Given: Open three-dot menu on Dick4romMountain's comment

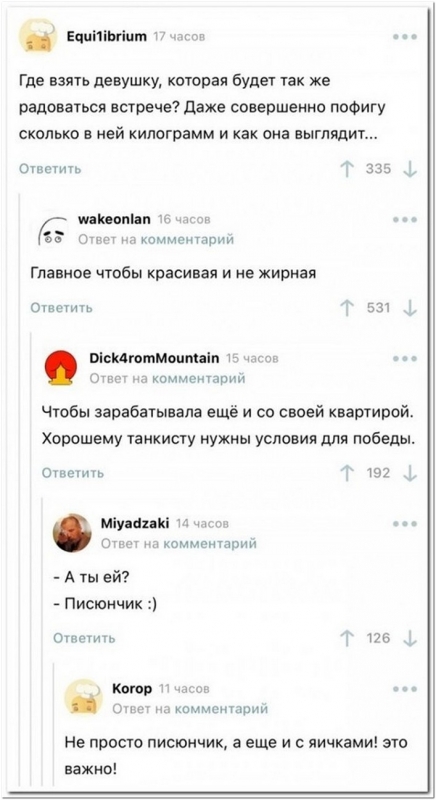Looking at the screenshot, I should (x=405, y=359).
